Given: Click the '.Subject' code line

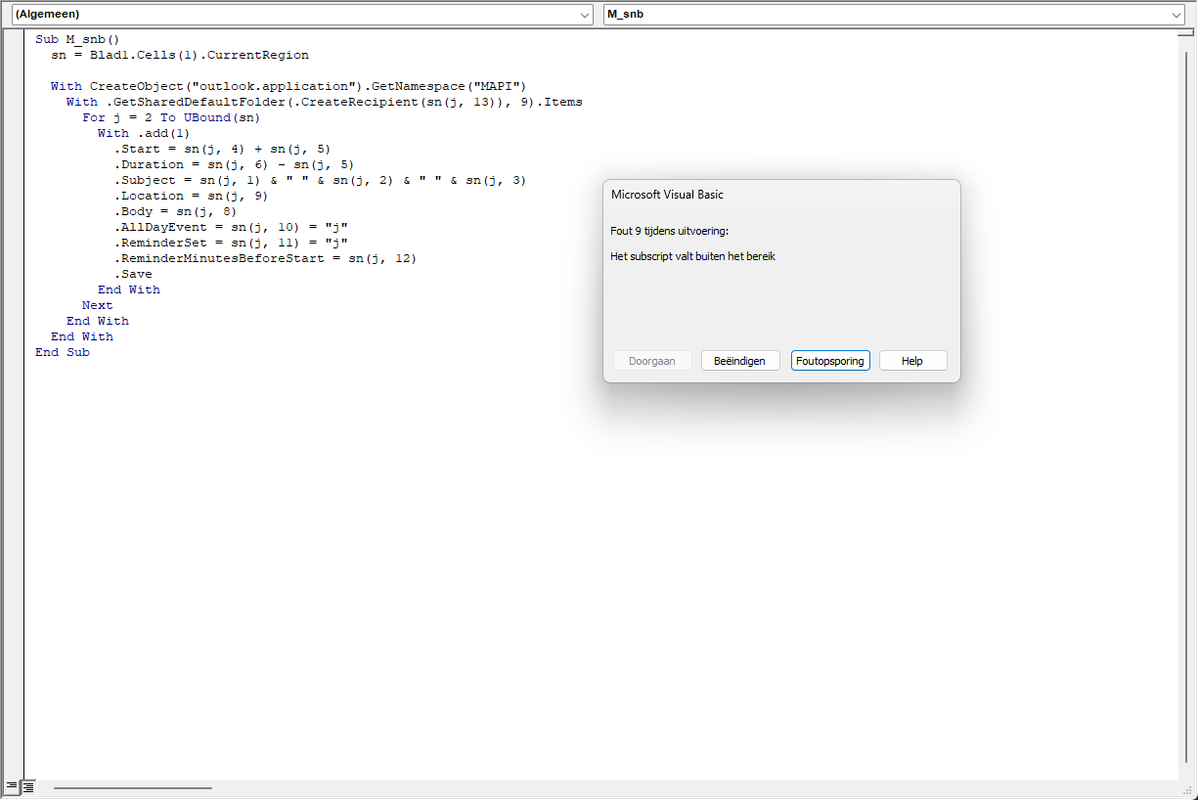Looking at the screenshot, I should [320, 180].
